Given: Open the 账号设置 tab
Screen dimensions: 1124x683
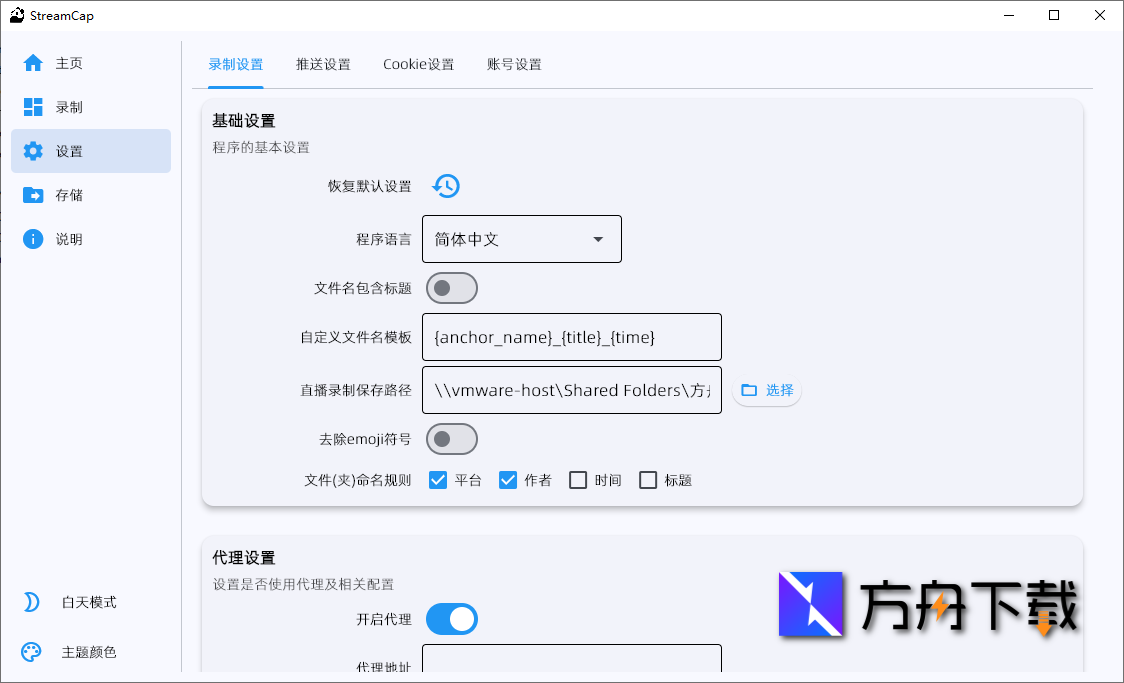Looking at the screenshot, I should point(513,63).
